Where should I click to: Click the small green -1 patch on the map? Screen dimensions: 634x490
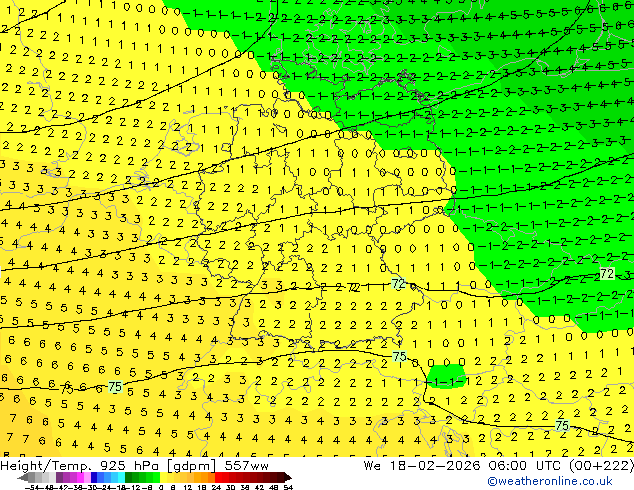tap(446, 376)
